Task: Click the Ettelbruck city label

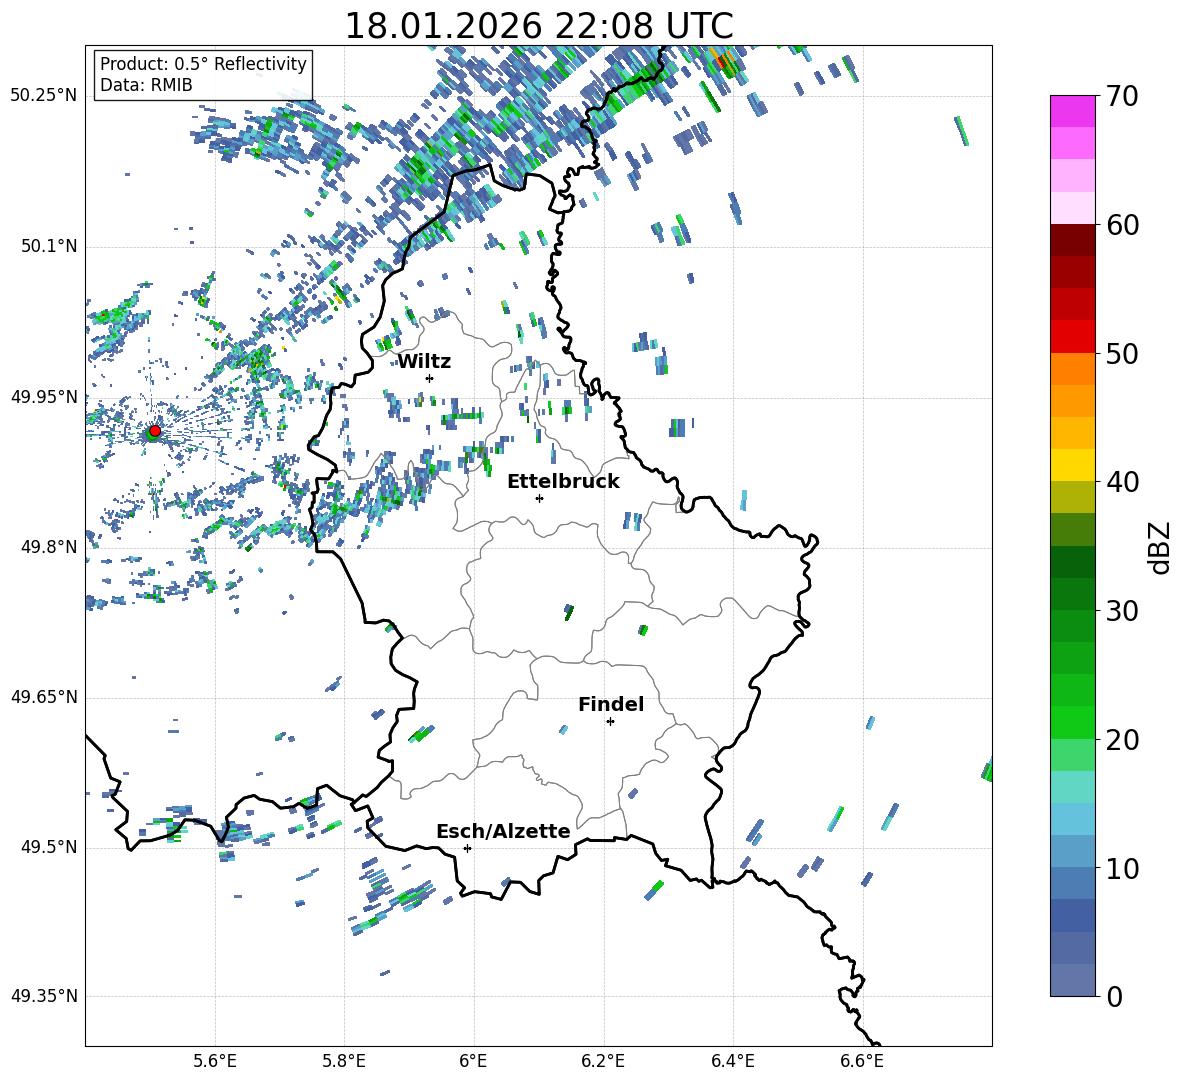Action: click(563, 482)
